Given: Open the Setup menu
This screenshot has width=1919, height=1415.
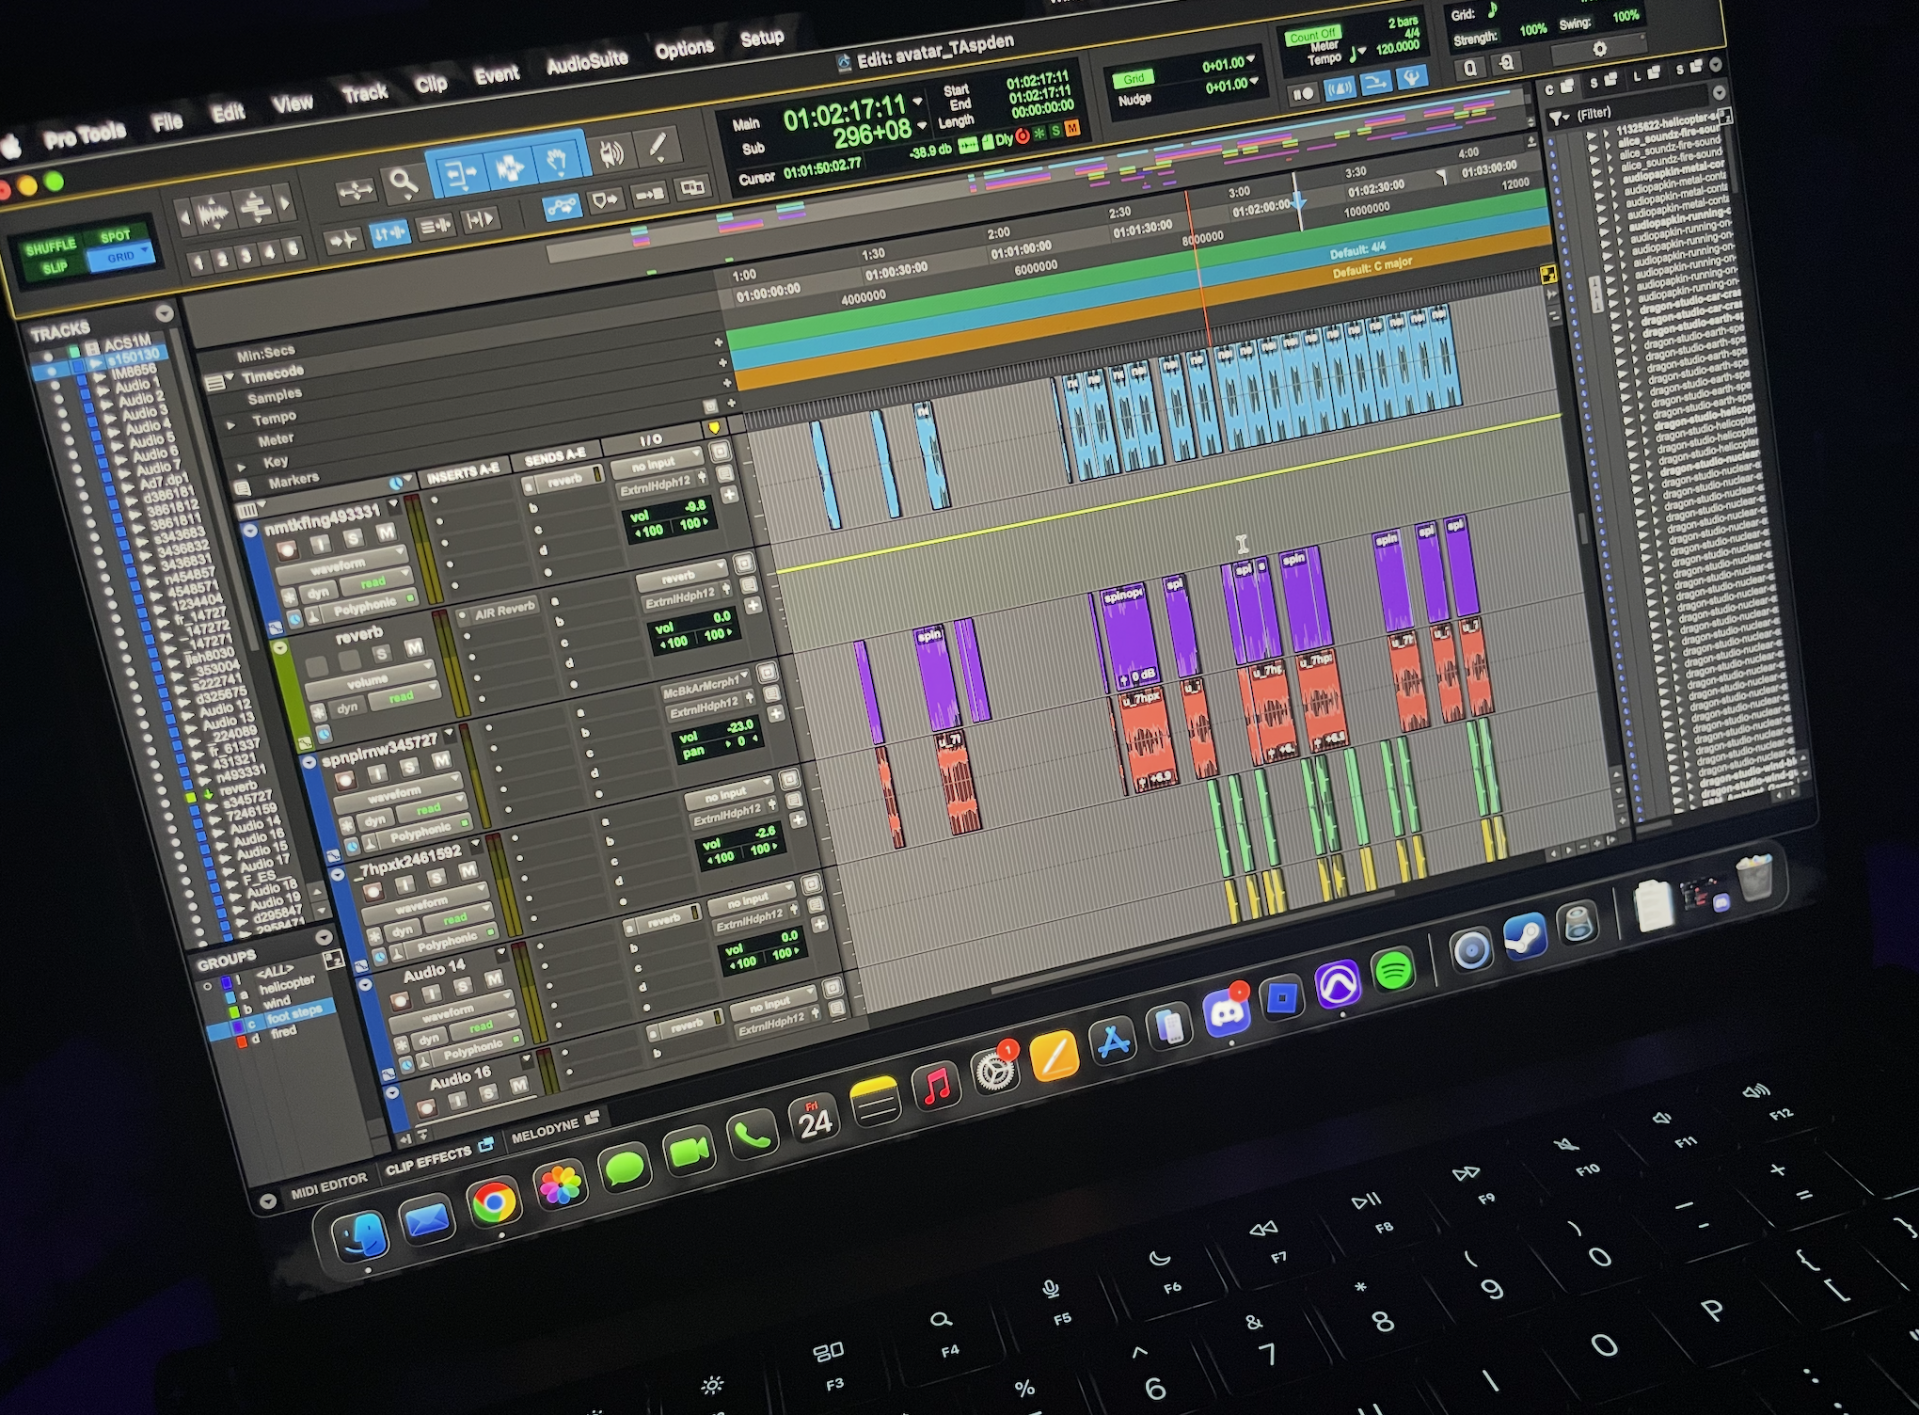Looking at the screenshot, I should [762, 38].
